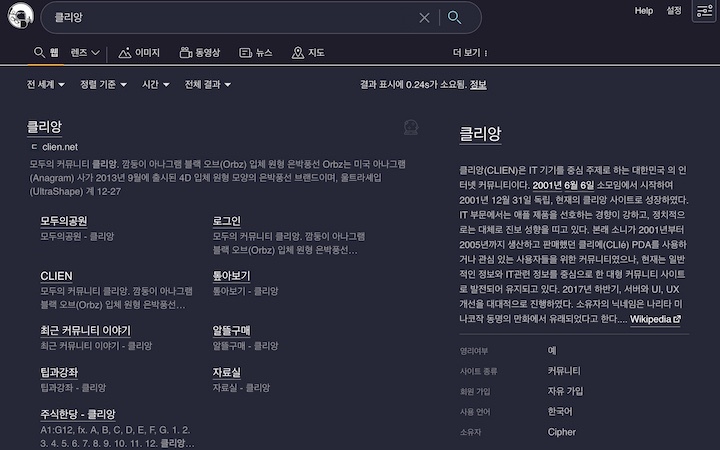720x450 pixels.
Task: Open the 톺아보기 sublink
Action: coord(231,276)
